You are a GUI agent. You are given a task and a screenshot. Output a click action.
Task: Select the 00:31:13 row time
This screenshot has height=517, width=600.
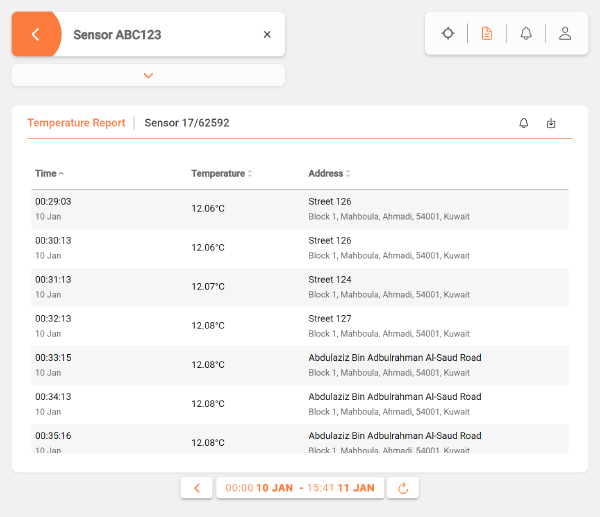coord(53,280)
